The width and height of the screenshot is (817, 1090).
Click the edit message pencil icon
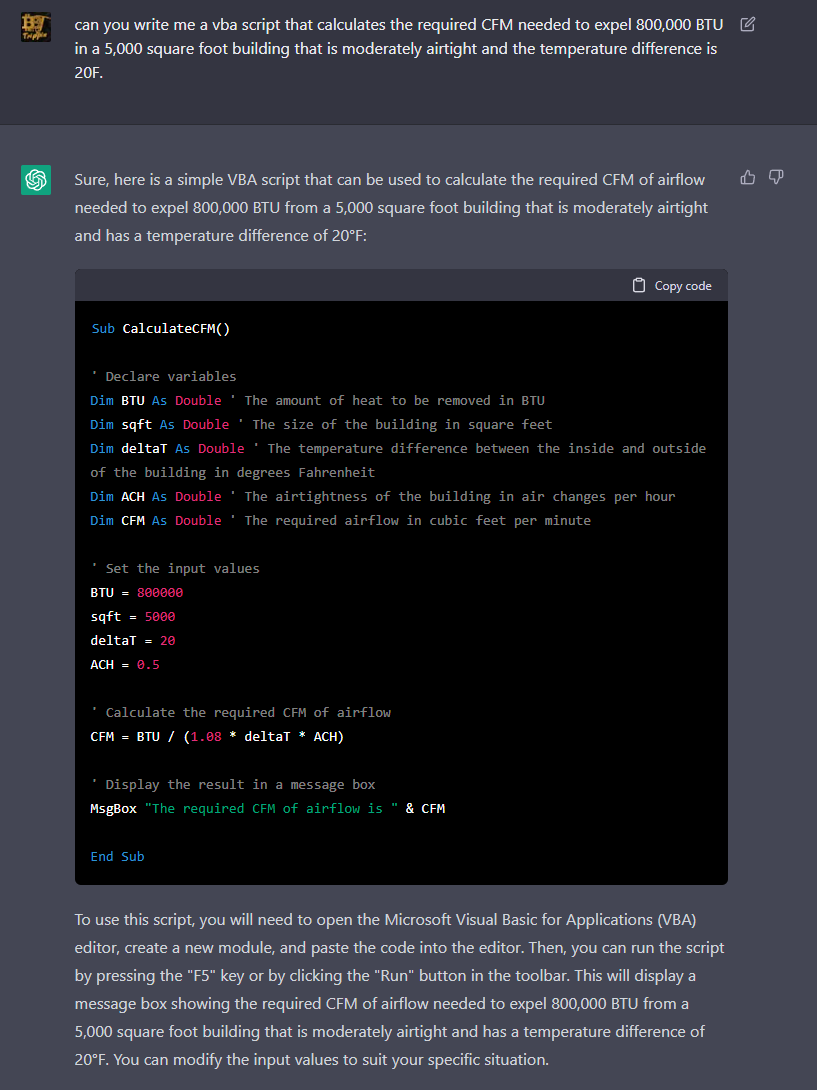pyautogui.click(x=747, y=24)
